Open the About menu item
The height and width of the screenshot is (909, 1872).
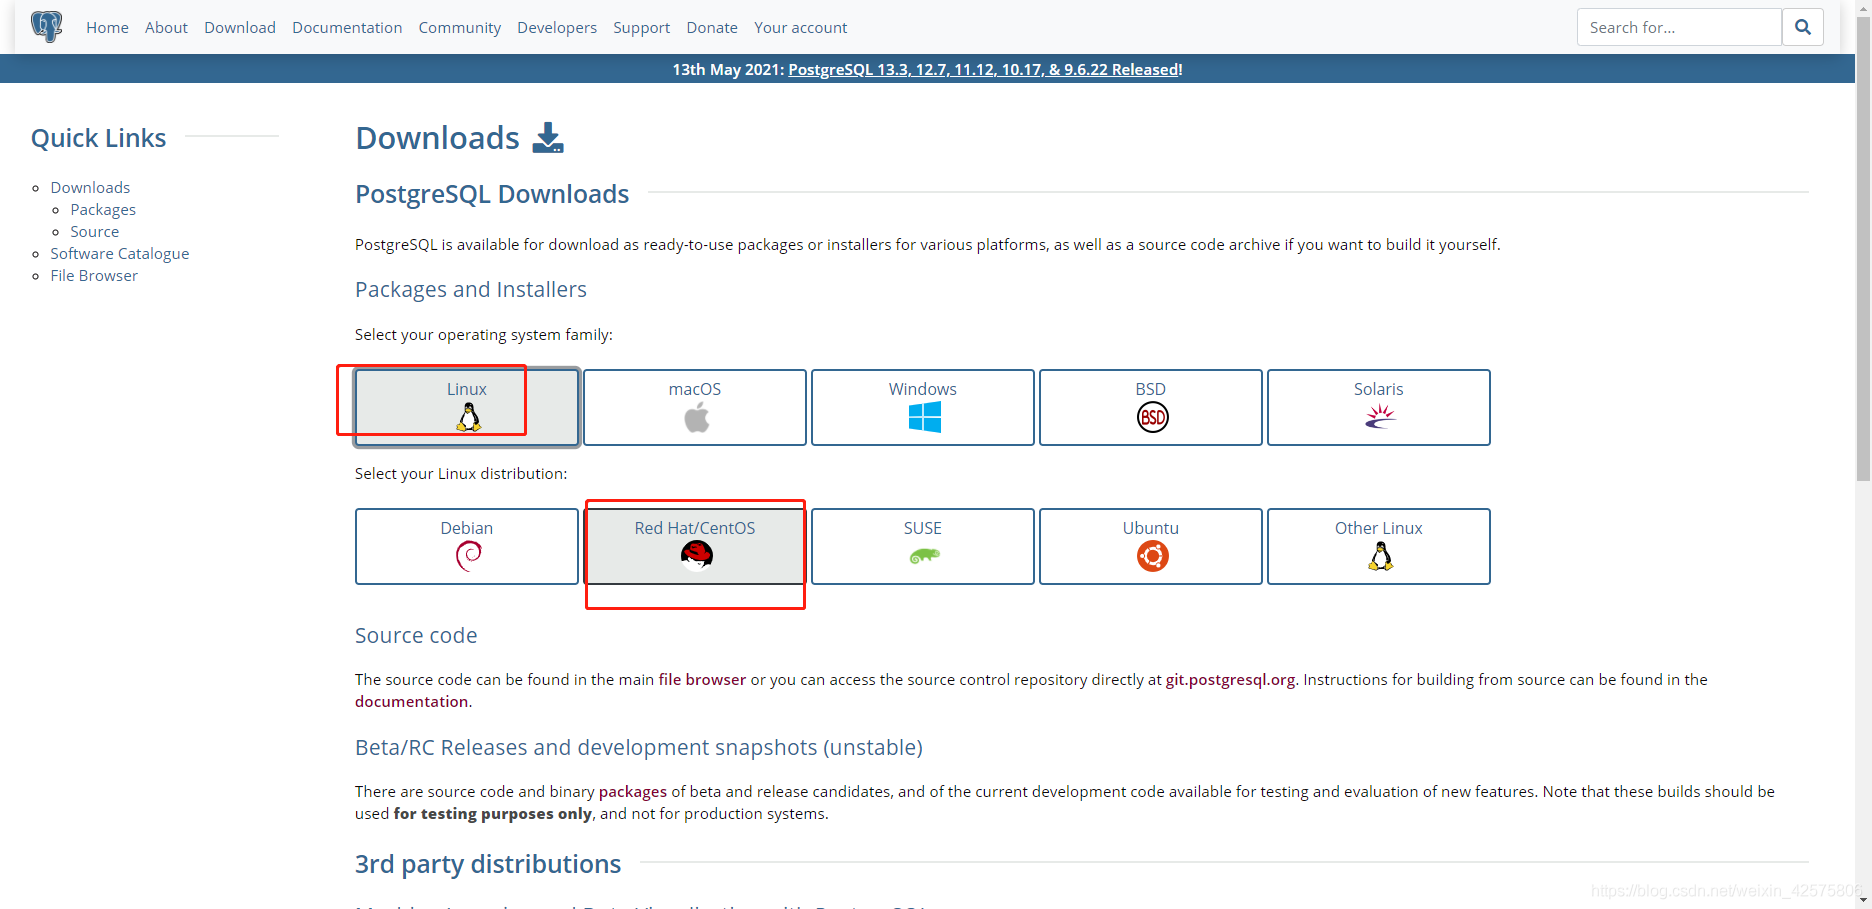(x=166, y=27)
